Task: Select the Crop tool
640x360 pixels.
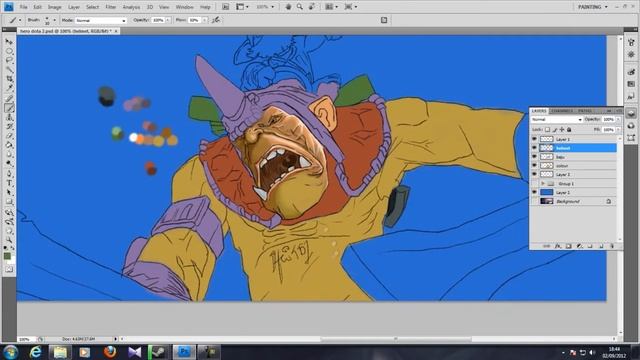Action: click(9, 79)
